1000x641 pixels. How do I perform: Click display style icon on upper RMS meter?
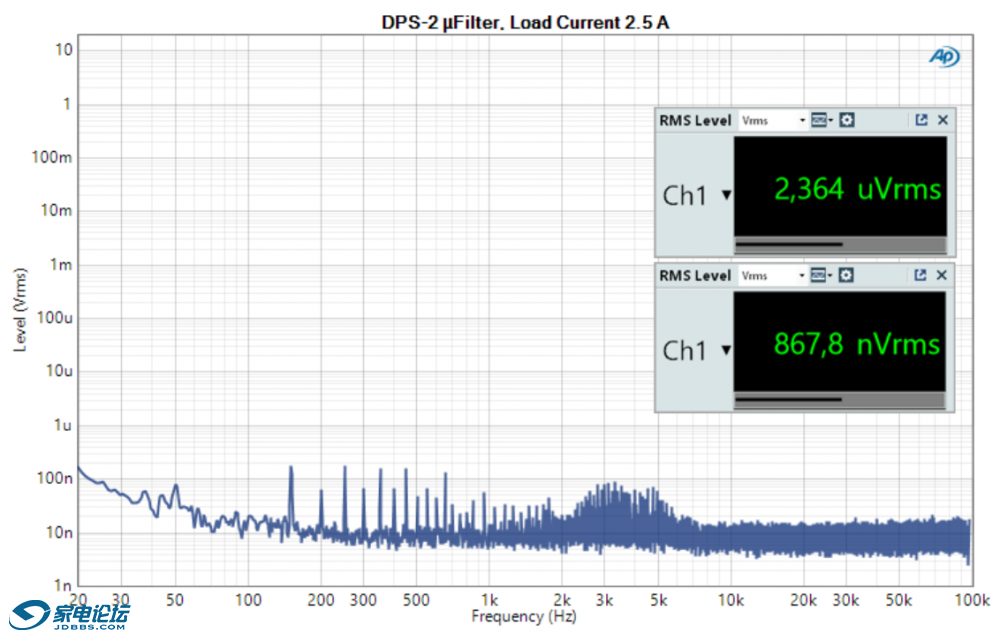(820, 120)
